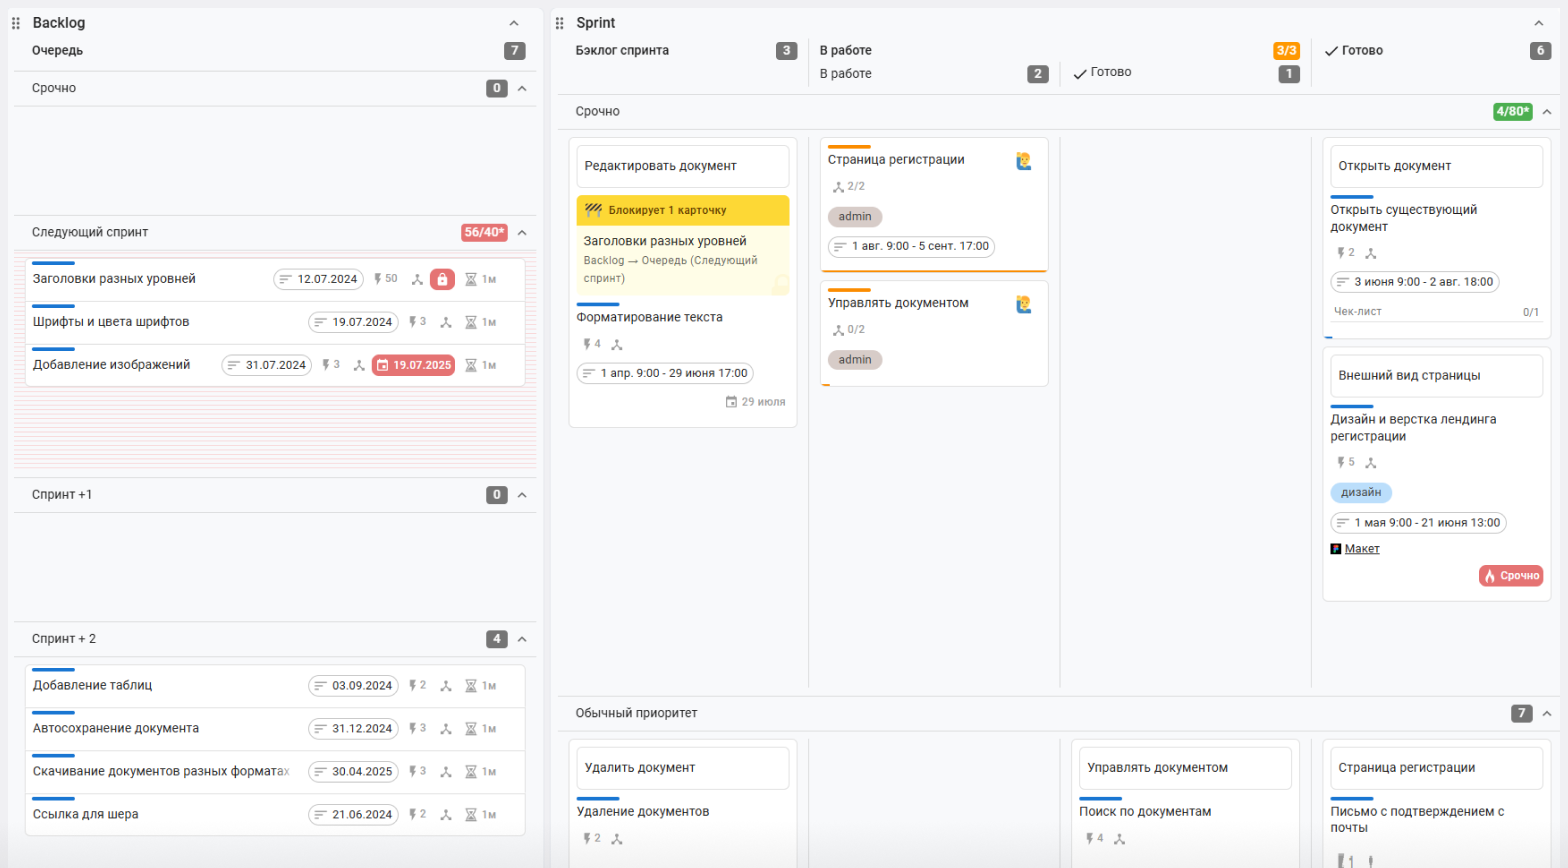Click child cards icon on Открыть существующий документ
The image size is (1568, 868).
click(x=1371, y=254)
